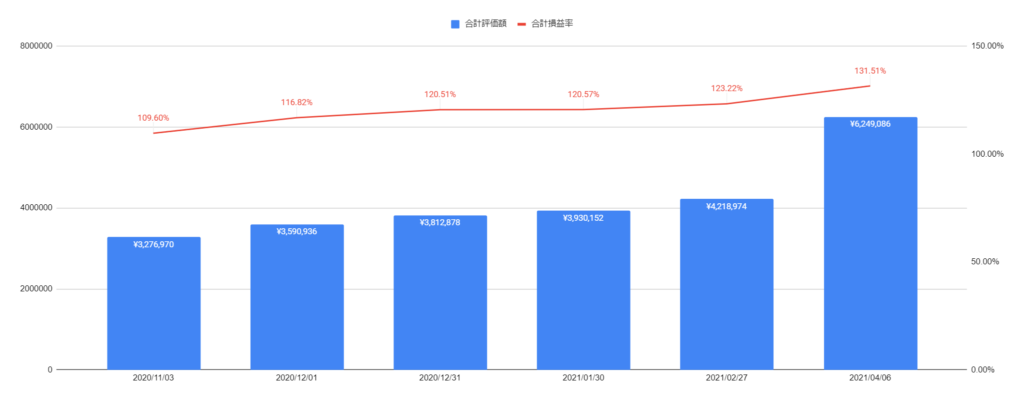This screenshot has width=1024, height=402.
Task: Click the ¥3,276,970 bar value label
Action: click(153, 245)
